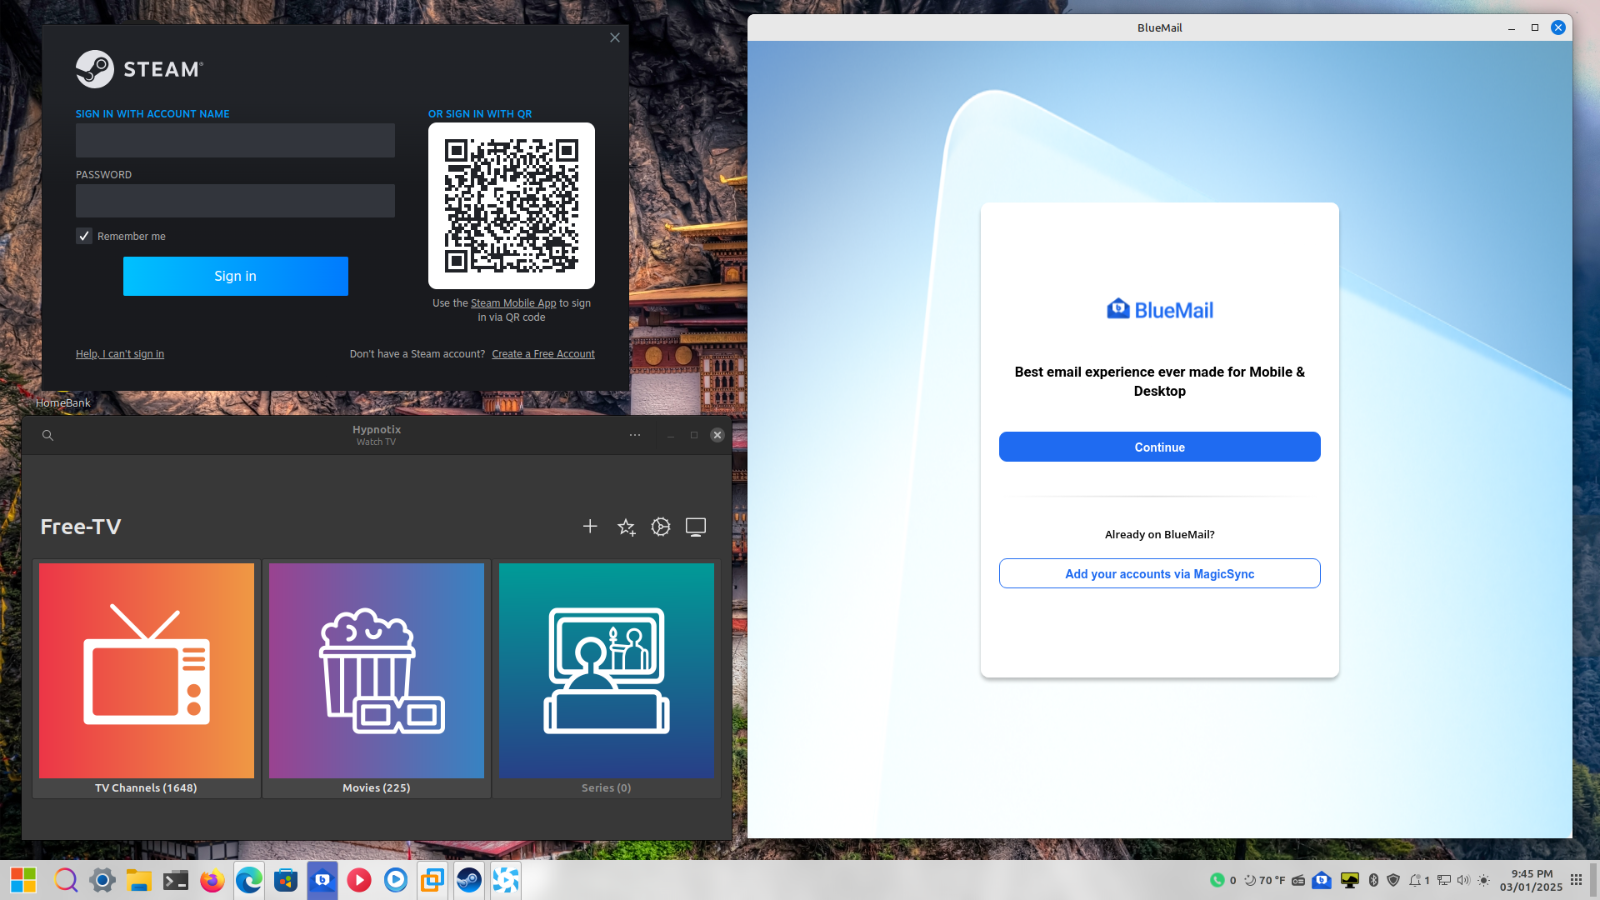Switch to BlueMail taskbar button
The height and width of the screenshot is (900, 1600).
tap(322, 880)
